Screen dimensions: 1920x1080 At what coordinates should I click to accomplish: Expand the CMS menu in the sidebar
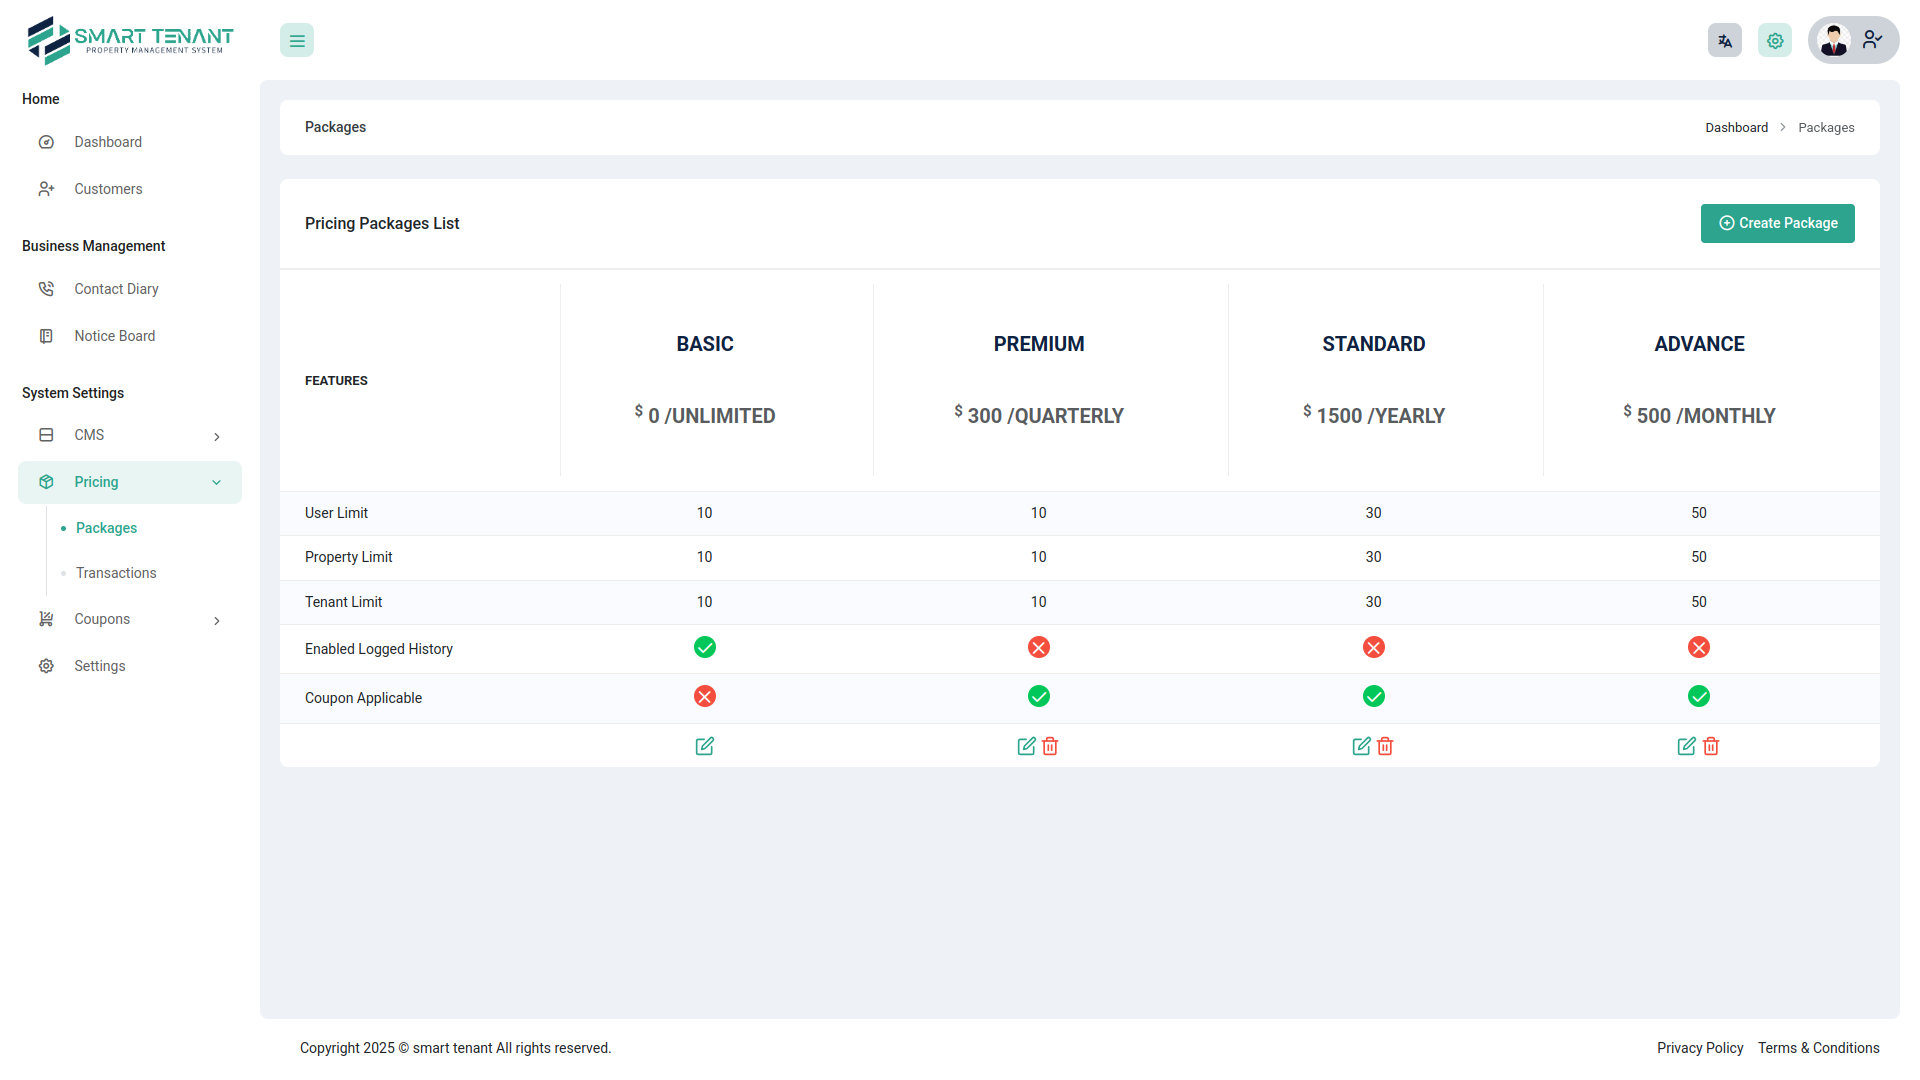click(x=217, y=436)
